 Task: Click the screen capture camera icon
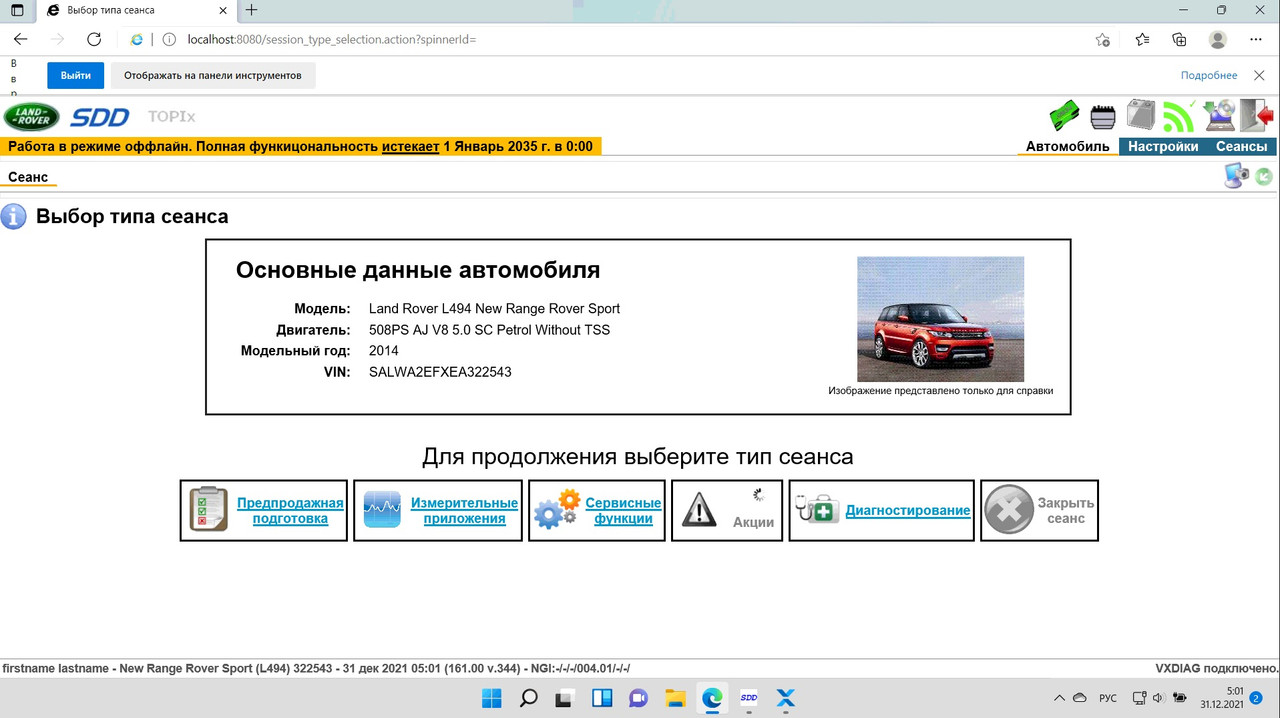1237,176
